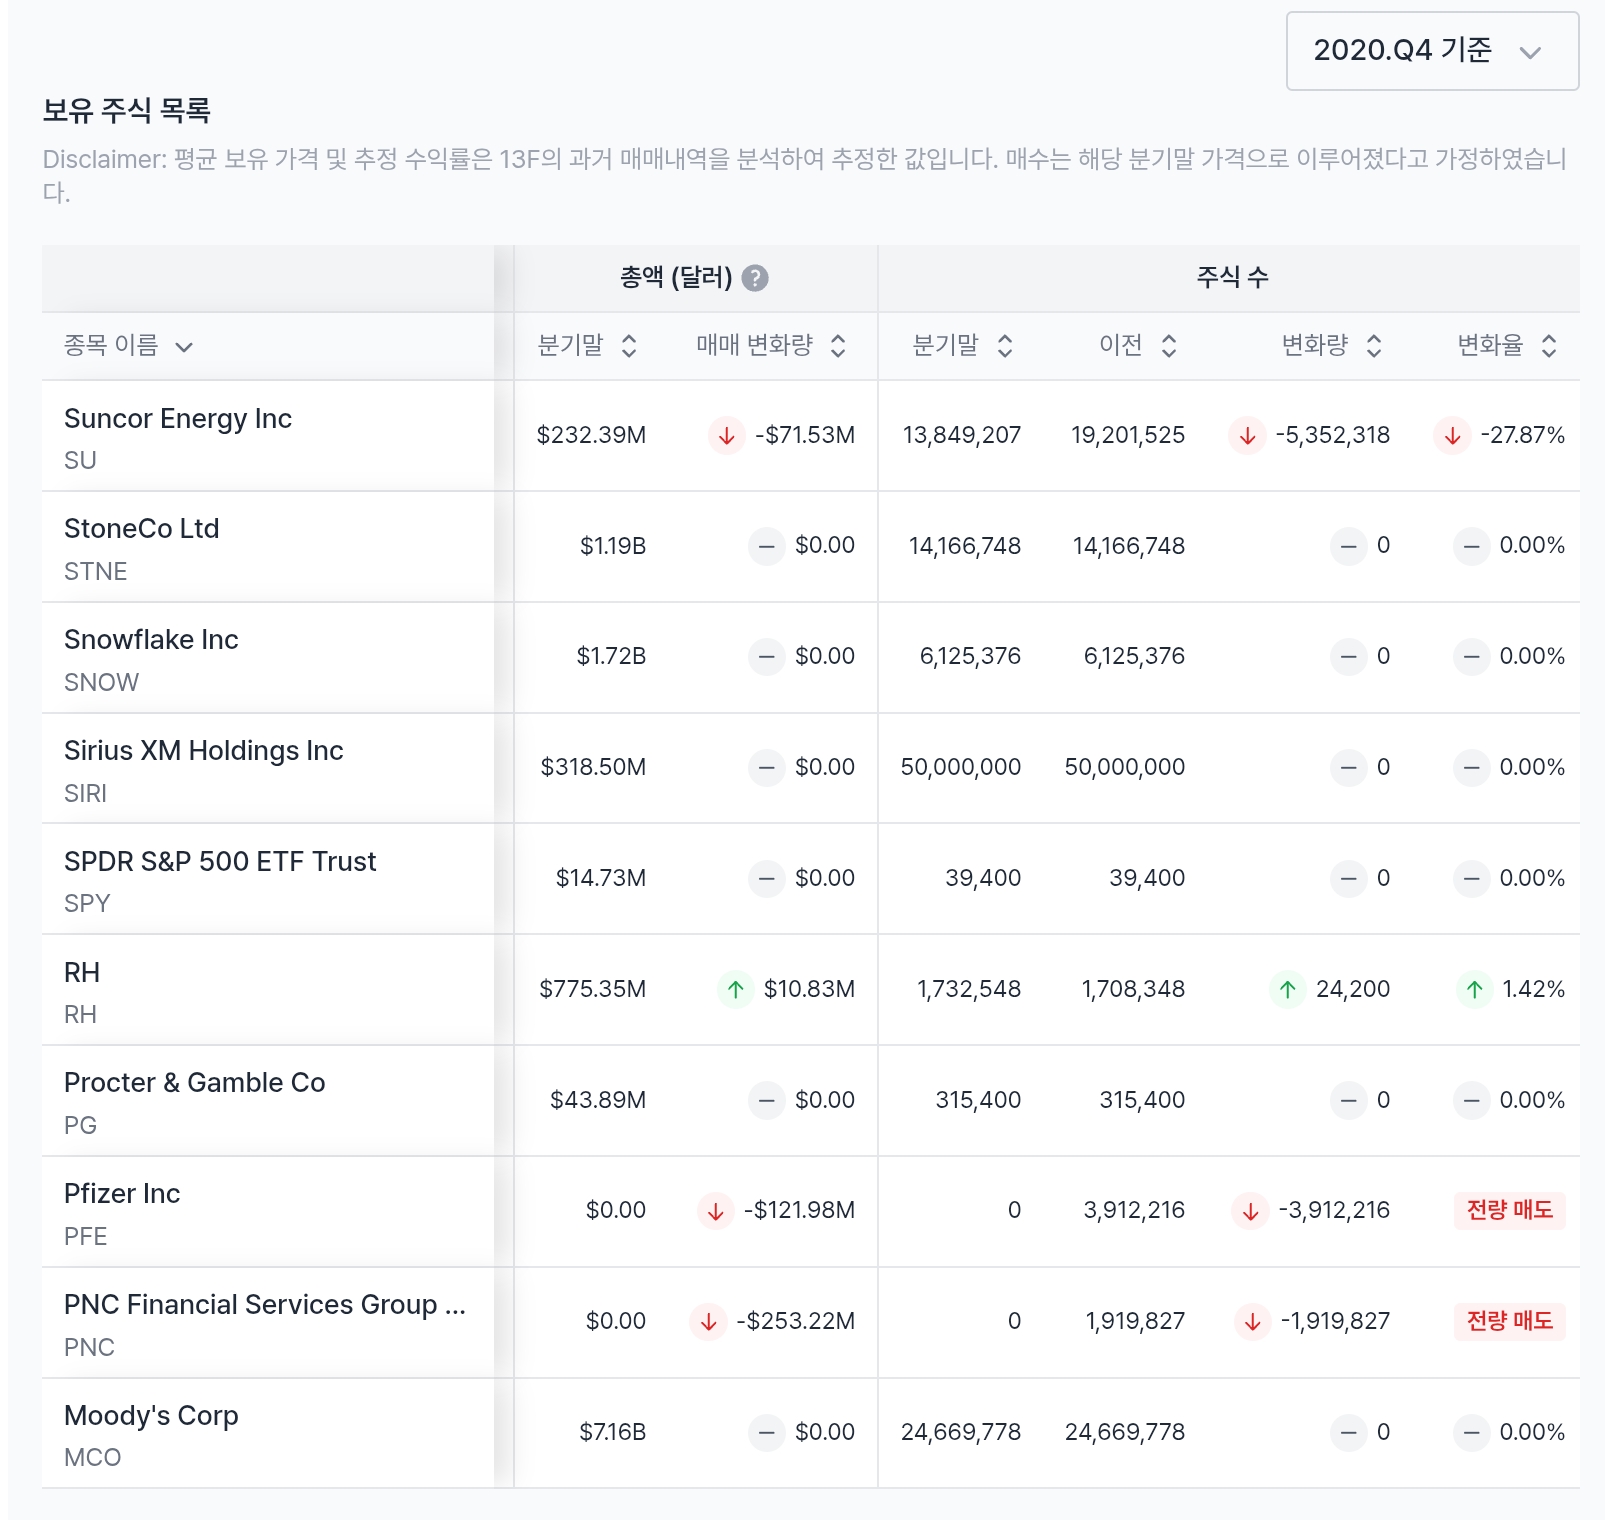Click RH's green up arrow by $10.83M
1605x1520 pixels.
tap(736, 990)
